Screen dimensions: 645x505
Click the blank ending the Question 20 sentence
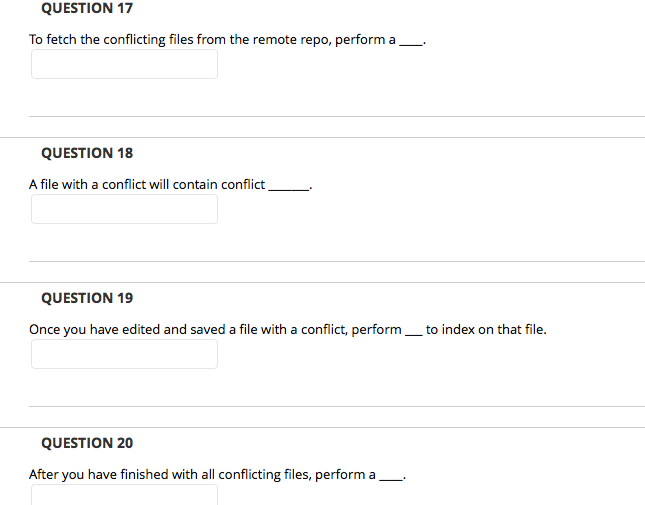tap(391, 479)
